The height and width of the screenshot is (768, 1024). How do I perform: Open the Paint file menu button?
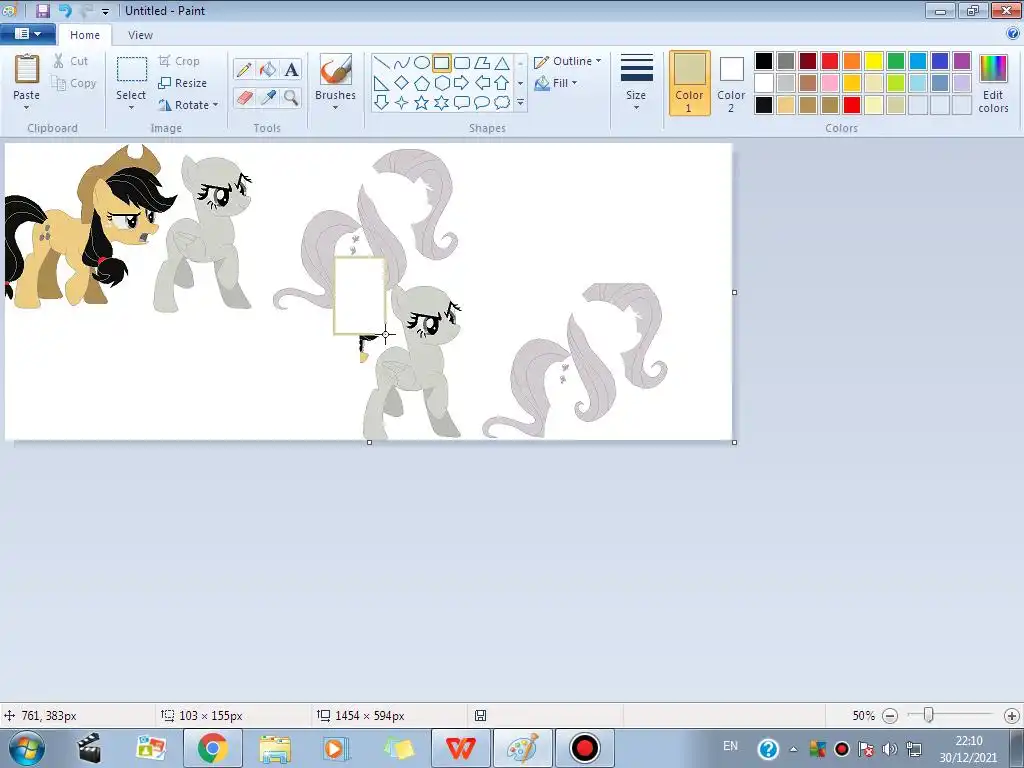click(27, 34)
